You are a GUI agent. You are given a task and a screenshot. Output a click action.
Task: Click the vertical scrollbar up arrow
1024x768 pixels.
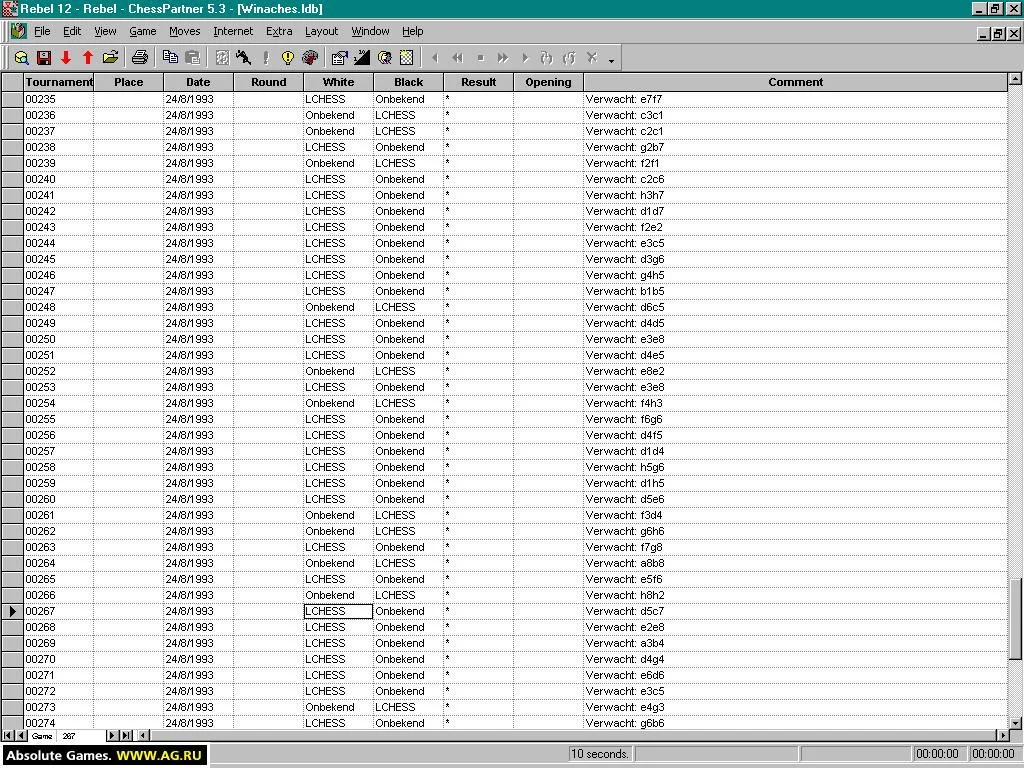click(1015, 79)
